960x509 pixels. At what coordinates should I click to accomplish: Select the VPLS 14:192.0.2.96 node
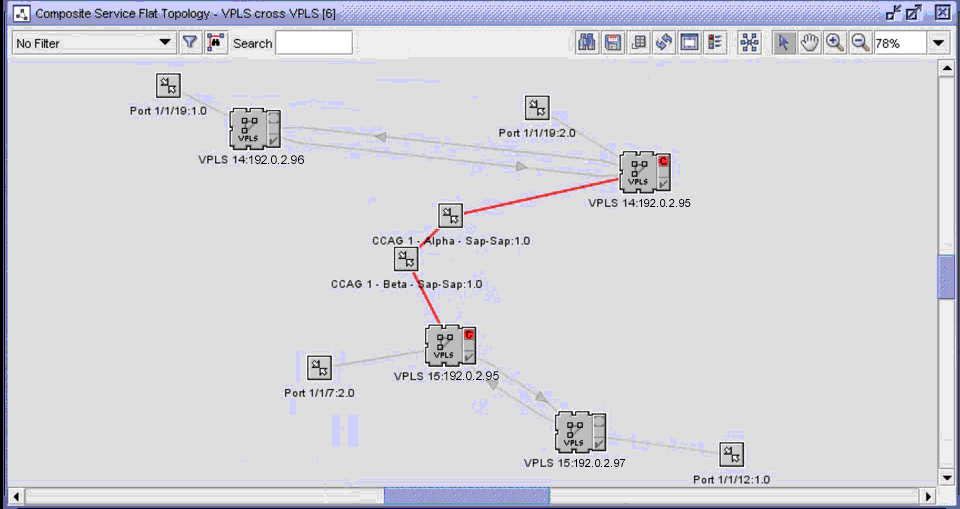click(255, 129)
